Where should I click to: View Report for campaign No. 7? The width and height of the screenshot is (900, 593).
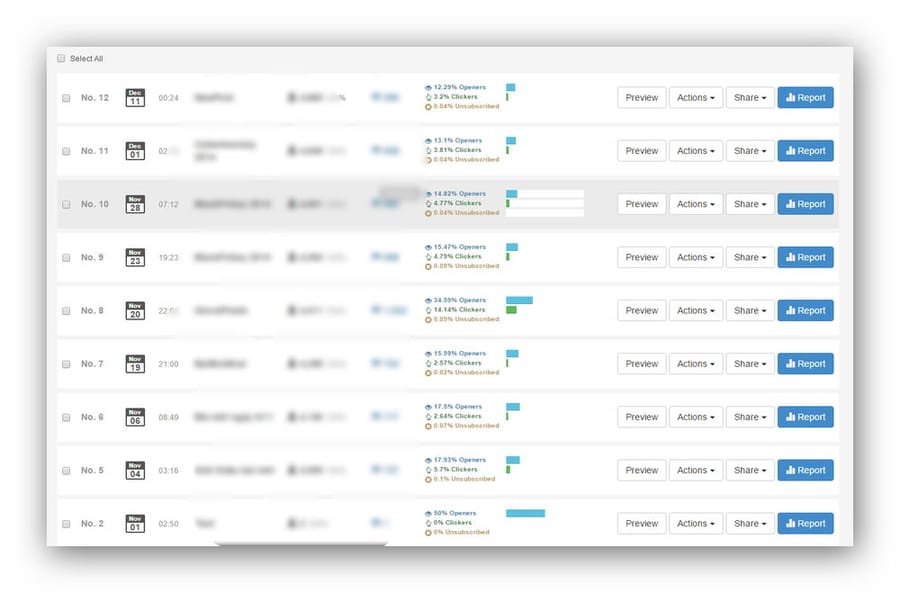click(805, 364)
